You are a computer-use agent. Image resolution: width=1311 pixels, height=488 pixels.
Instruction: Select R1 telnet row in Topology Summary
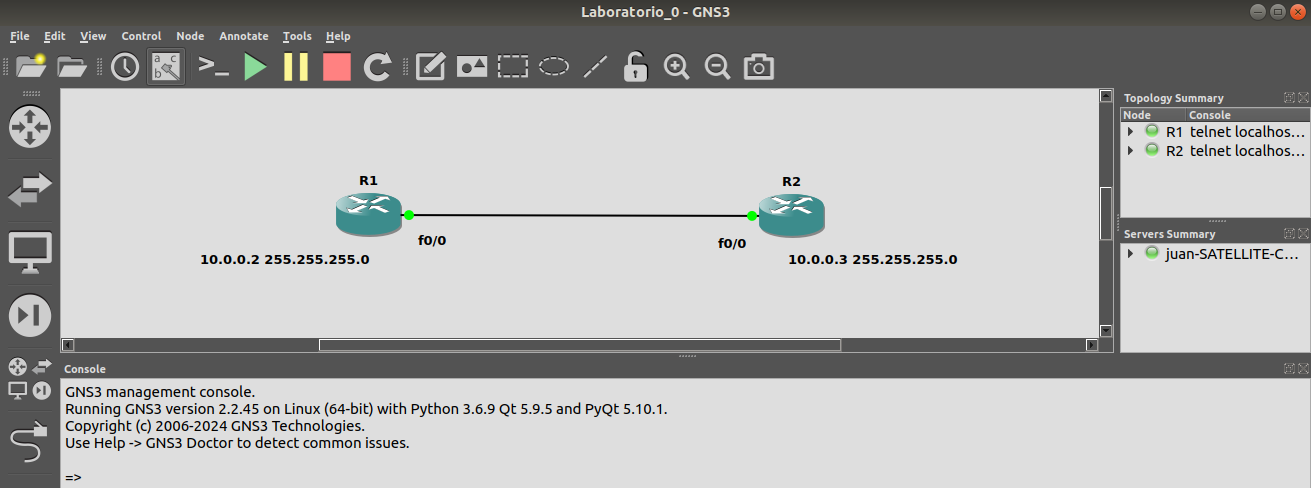point(1215,132)
